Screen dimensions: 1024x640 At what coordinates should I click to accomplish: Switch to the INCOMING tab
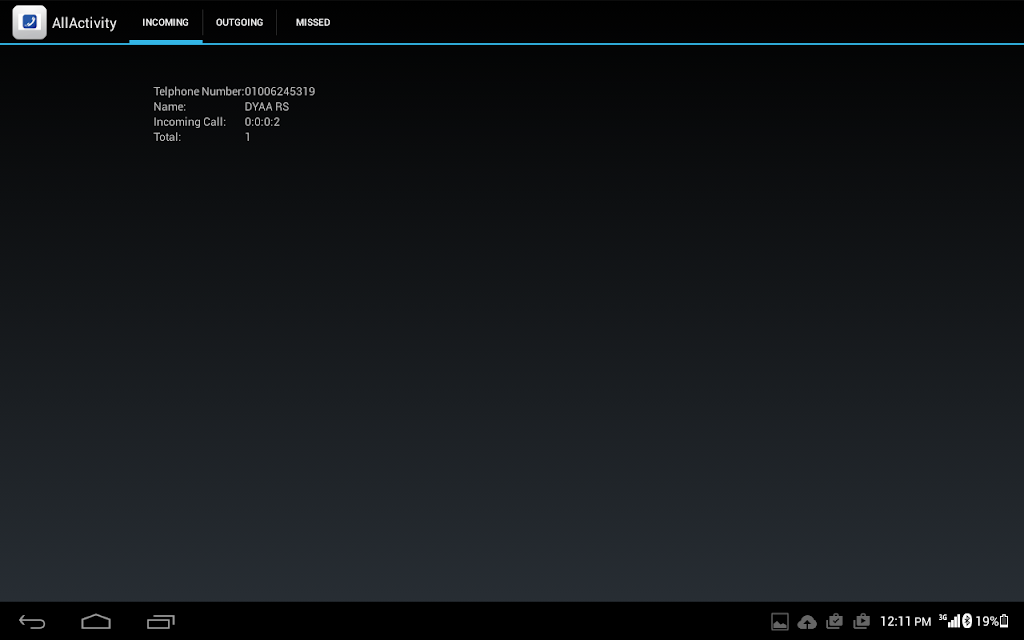click(166, 22)
